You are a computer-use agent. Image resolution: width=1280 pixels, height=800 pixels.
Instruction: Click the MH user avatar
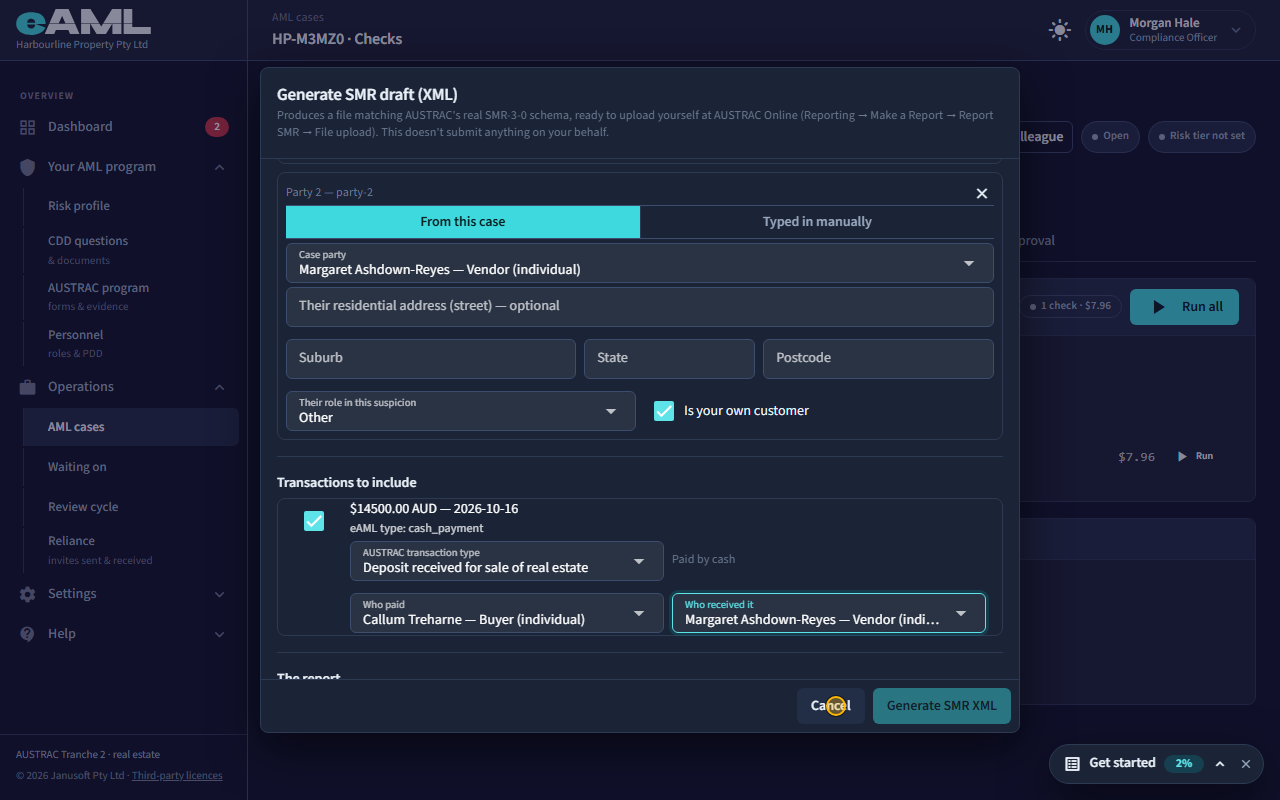click(x=1104, y=30)
